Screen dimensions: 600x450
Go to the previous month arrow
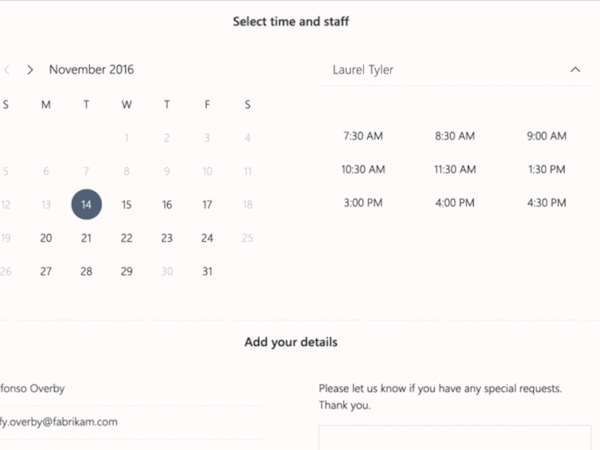[x=7, y=70]
